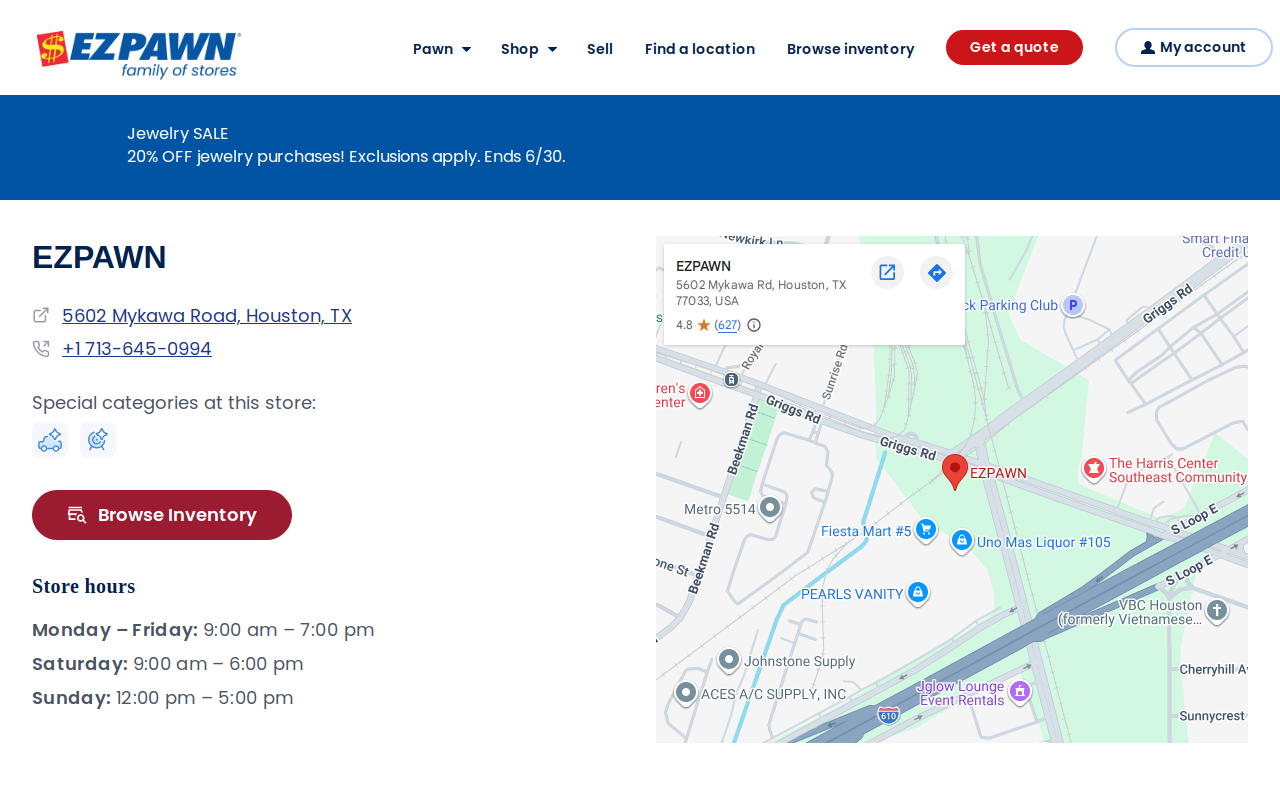Click the Get a quote button
Image resolution: width=1280 pixels, height=800 pixels.
click(1014, 48)
